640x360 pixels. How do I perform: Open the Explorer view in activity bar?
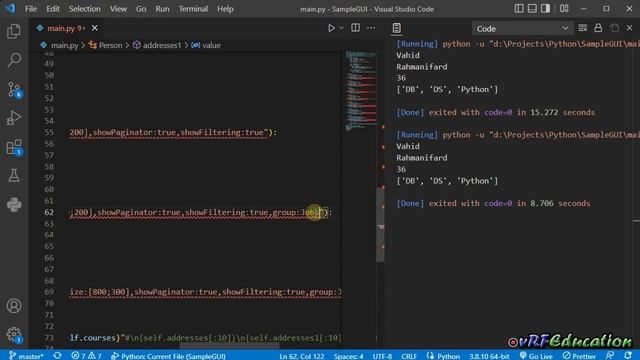14,31
